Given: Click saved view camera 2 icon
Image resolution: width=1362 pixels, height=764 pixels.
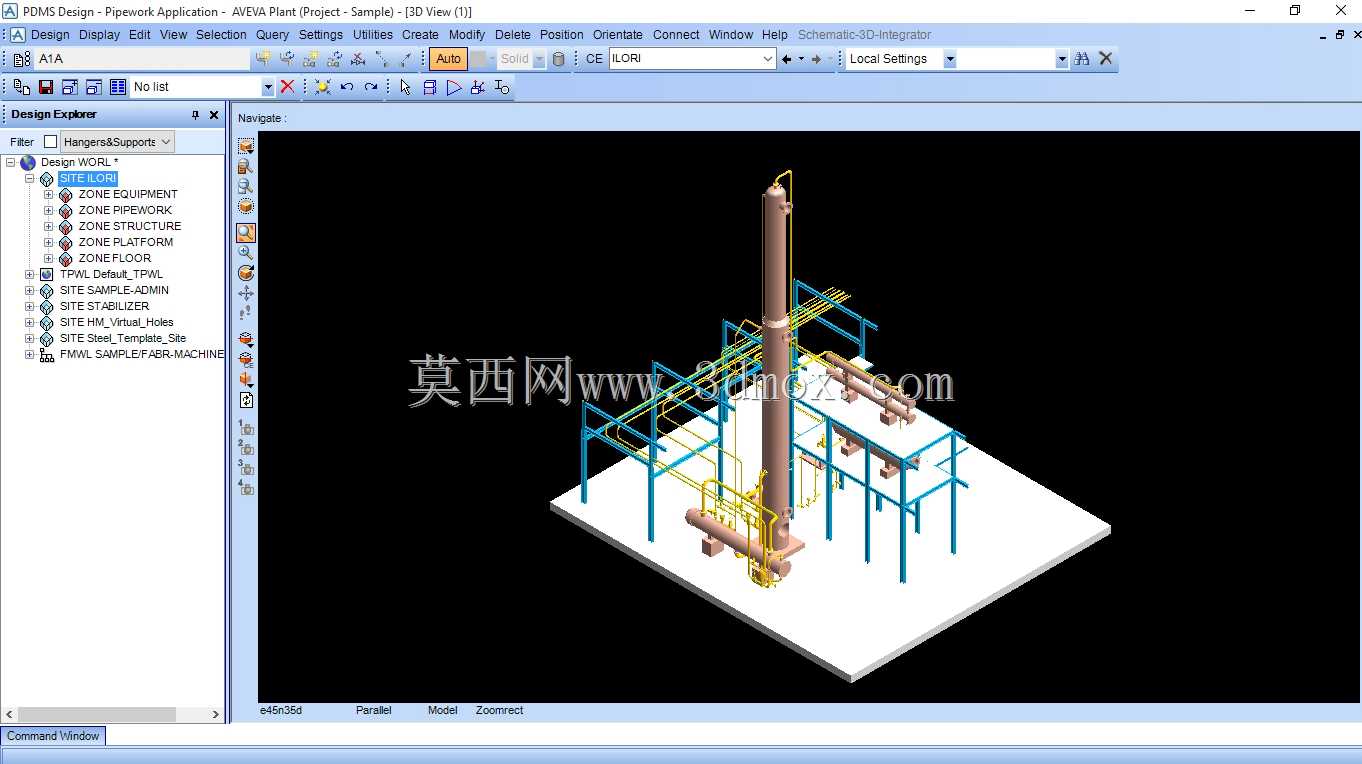Looking at the screenshot, I should 246,448.
